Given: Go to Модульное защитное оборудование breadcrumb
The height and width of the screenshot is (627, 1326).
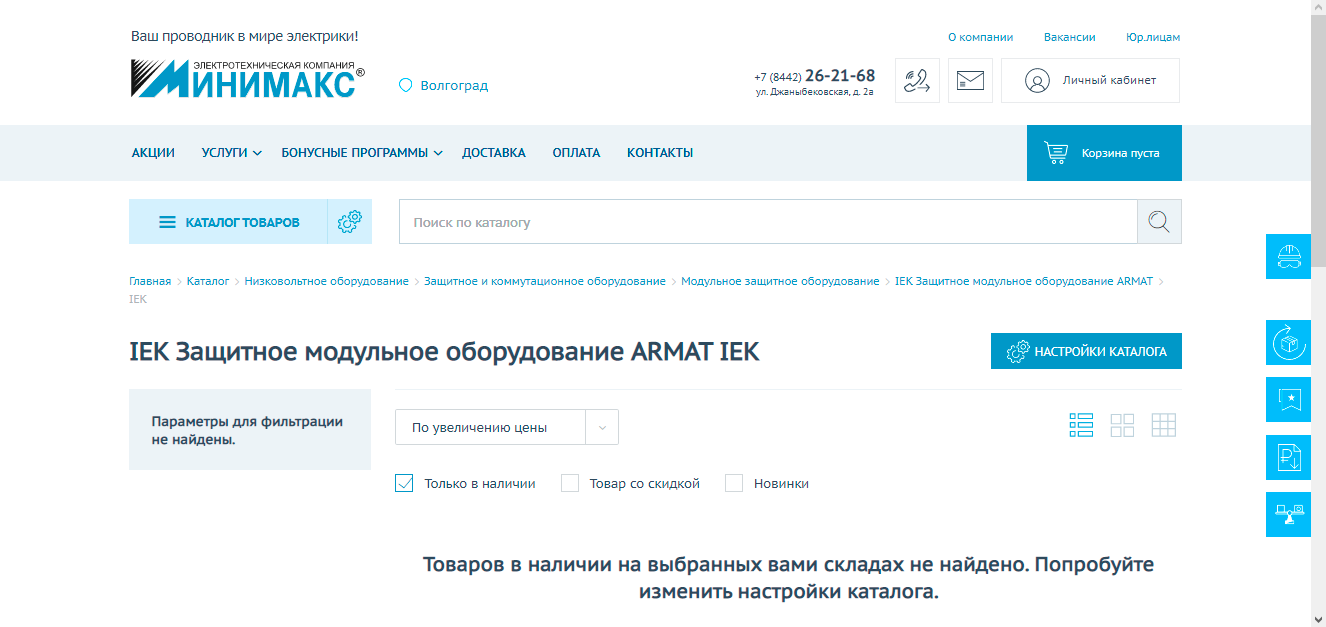Looking at the screenshot, I should click(780, 281).
